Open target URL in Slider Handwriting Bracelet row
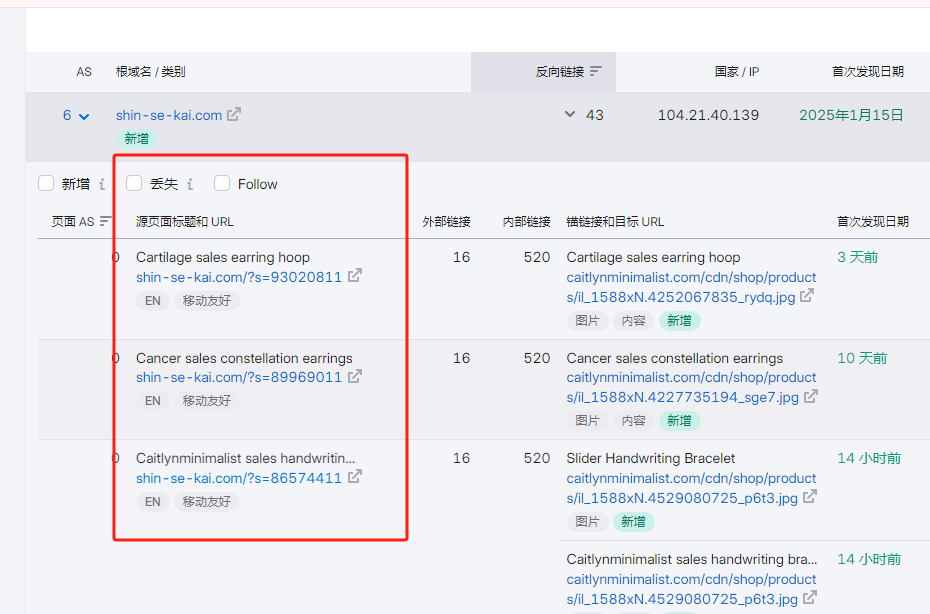Screen dimensions: 930x614 691,488
